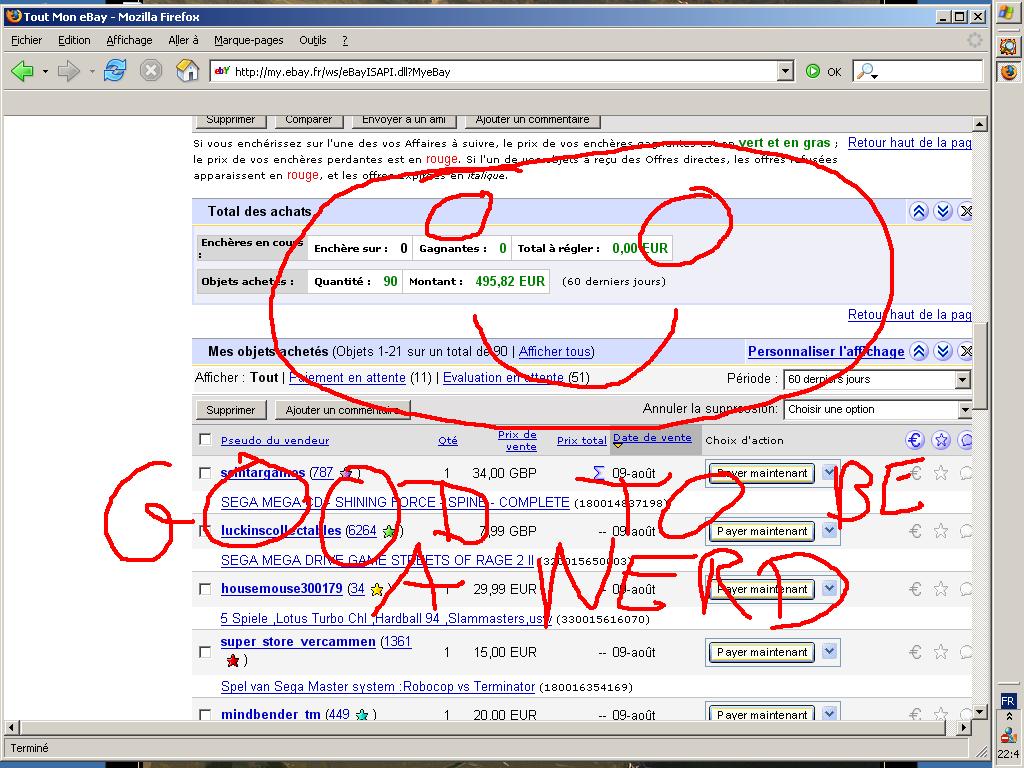The height and width of the screenshot is (768, 1024).
Task: Click the green Go button labeled OK
Action: click(x=824, y=71)
